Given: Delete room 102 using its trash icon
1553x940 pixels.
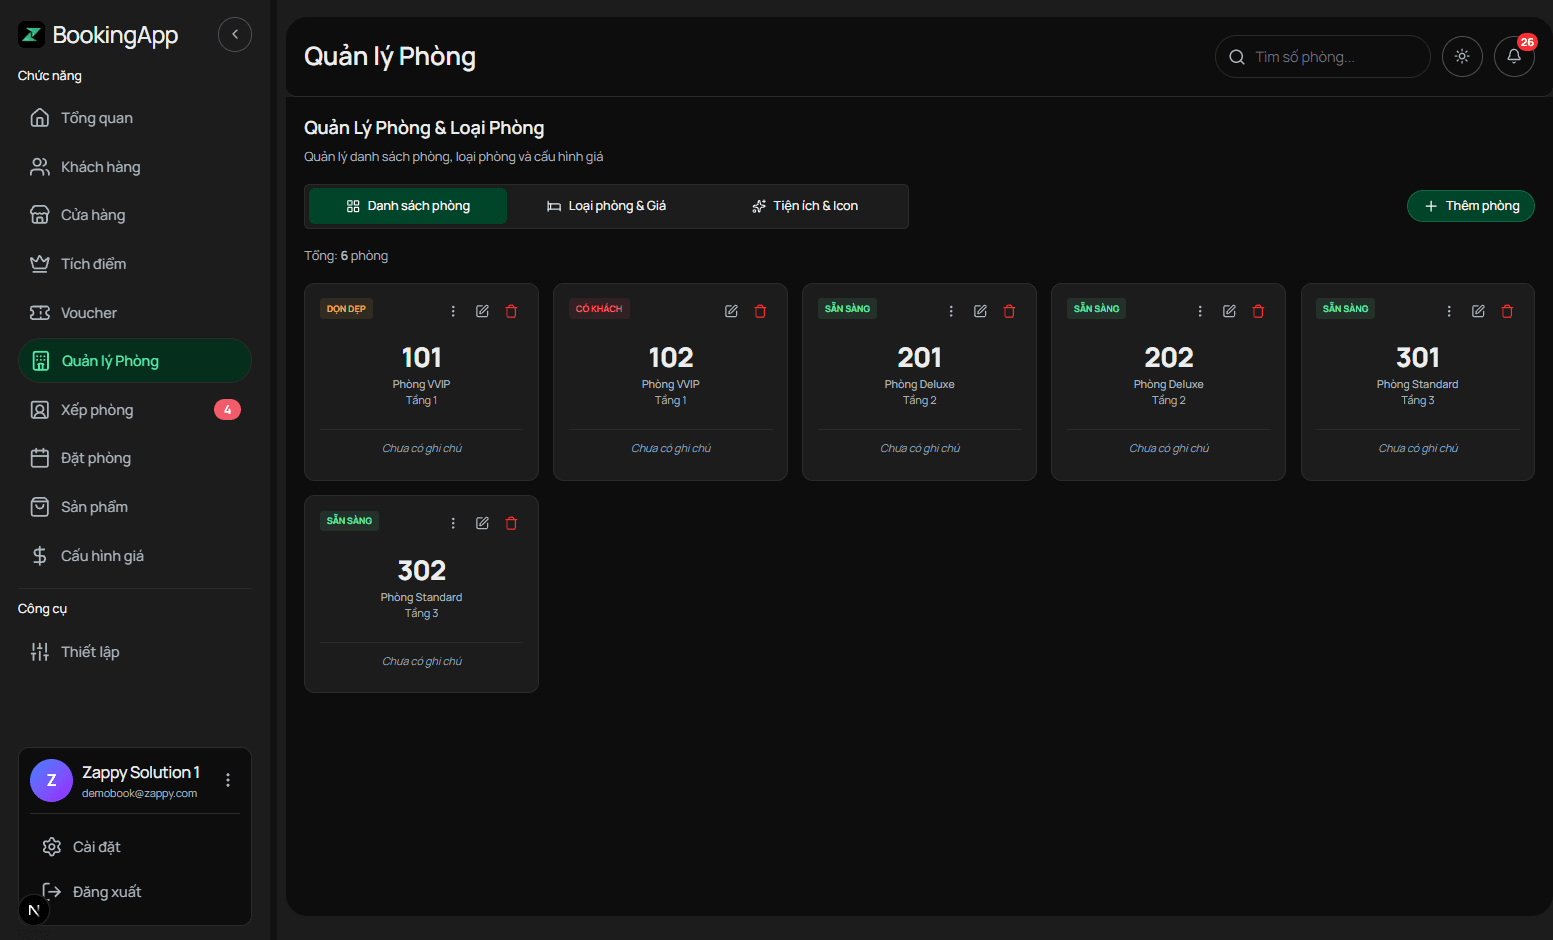Looking at the screenshot, I should click(x=760, y=311).
